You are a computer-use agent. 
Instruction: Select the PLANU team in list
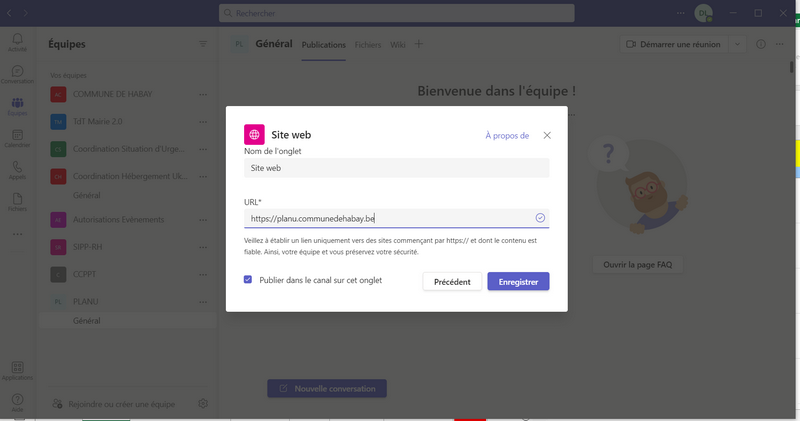tap(85, 301)
